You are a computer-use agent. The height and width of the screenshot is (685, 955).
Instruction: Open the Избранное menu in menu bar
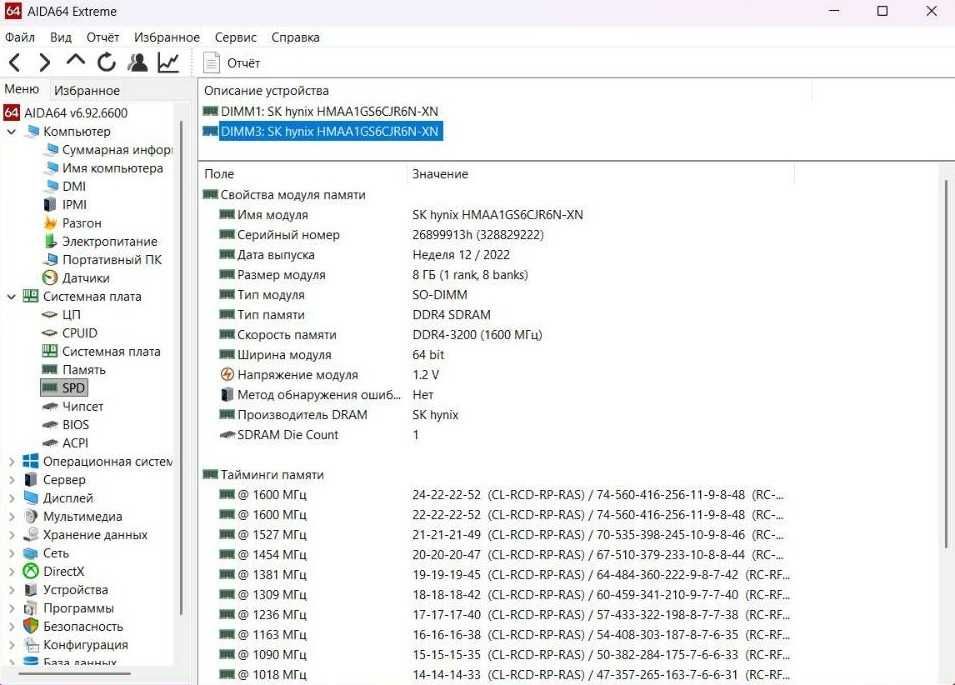[x=167, y=37]
